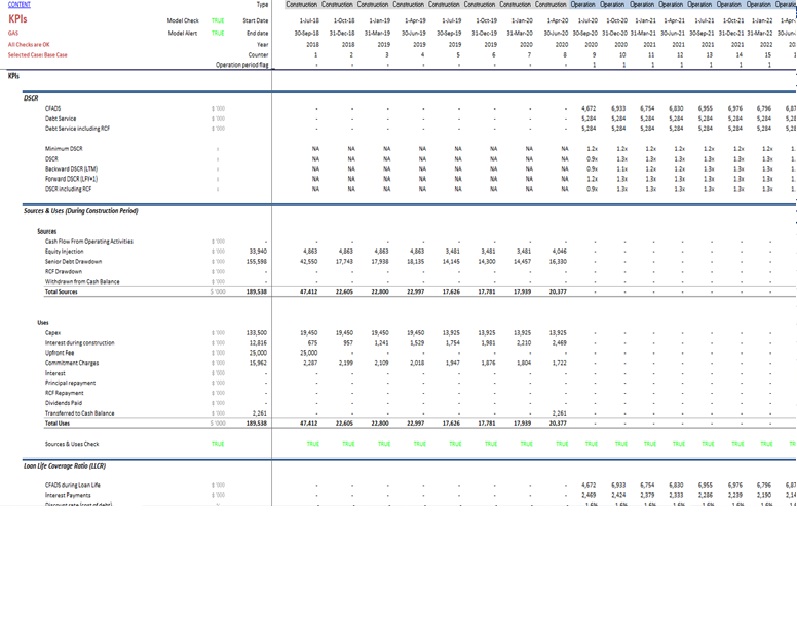Image resolution: width=797 pixels, height=637 pixels.
Task: Select Backward DSCR (LTM) label
Action: tap(72, 169)
